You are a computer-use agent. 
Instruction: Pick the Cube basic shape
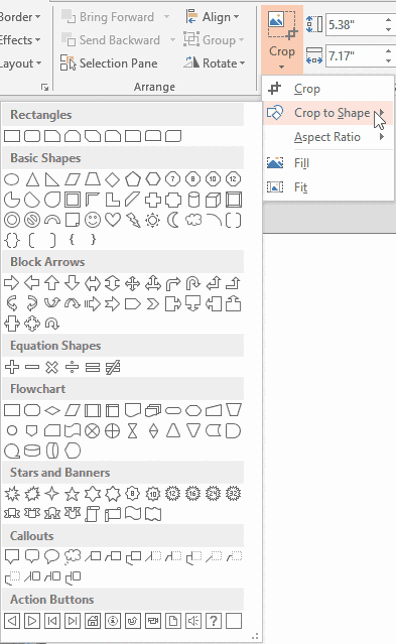pos(213,200)
